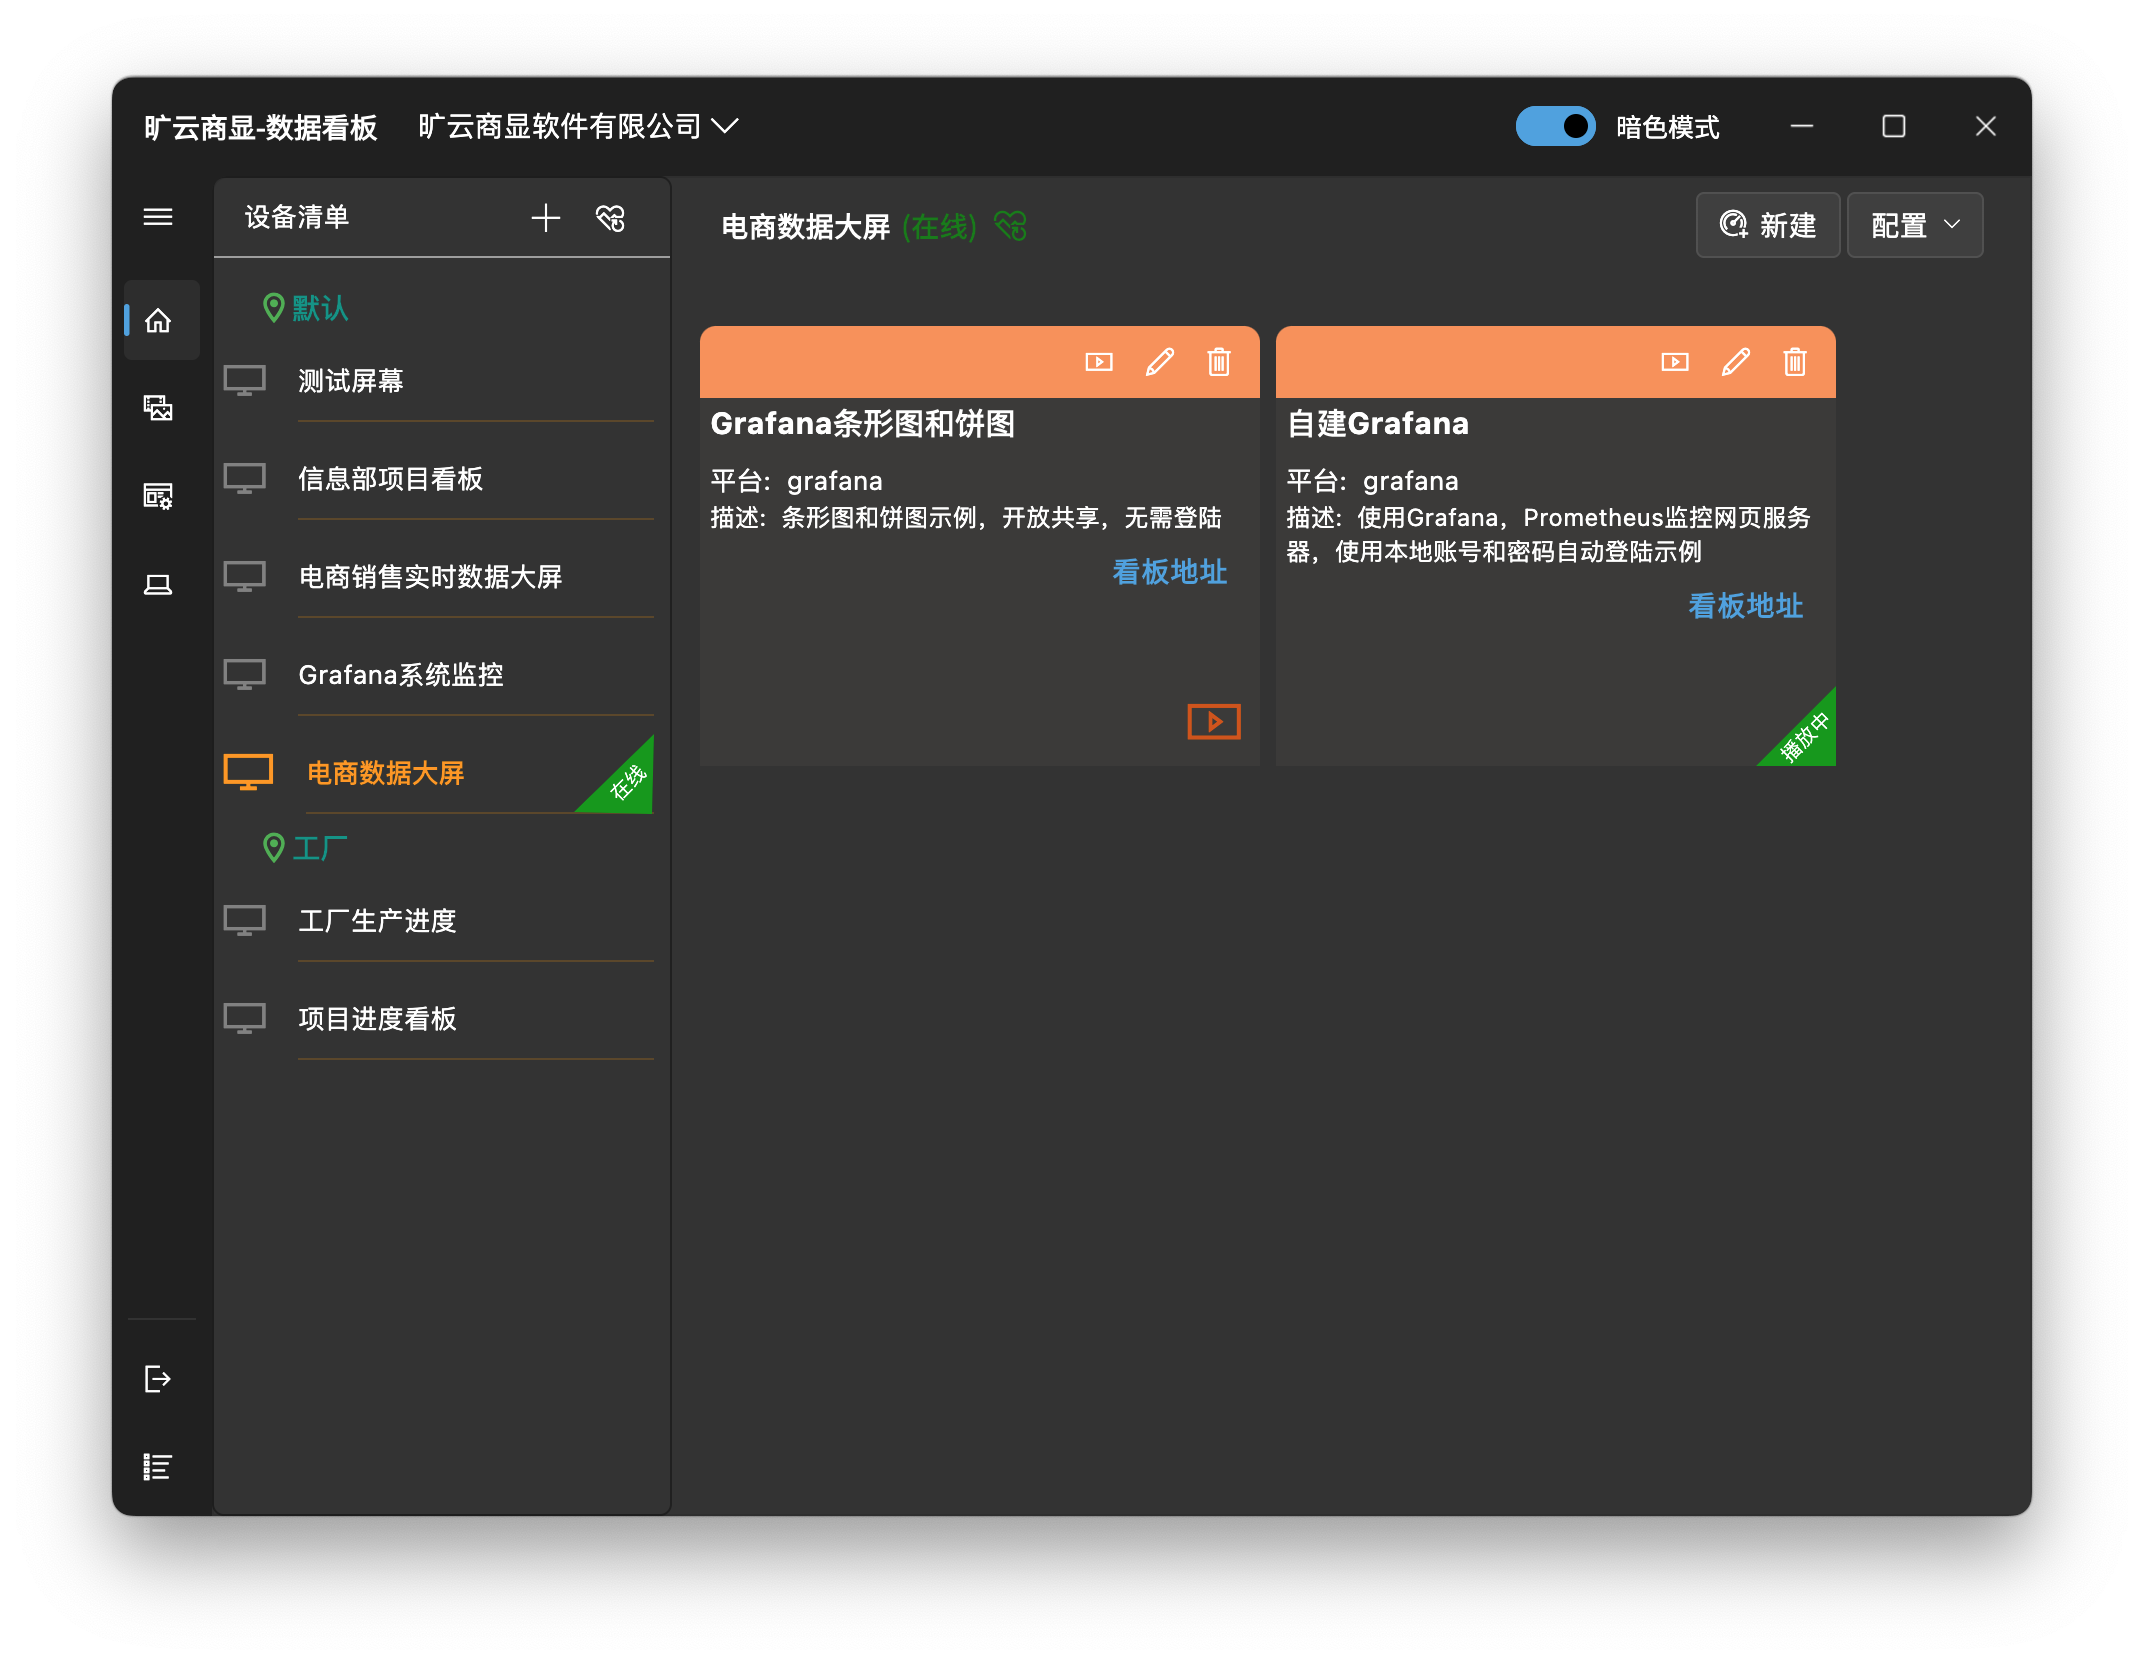Click the 设备清单 panel title
The image size is (2144, 1664).
click(x=297, y=217)
